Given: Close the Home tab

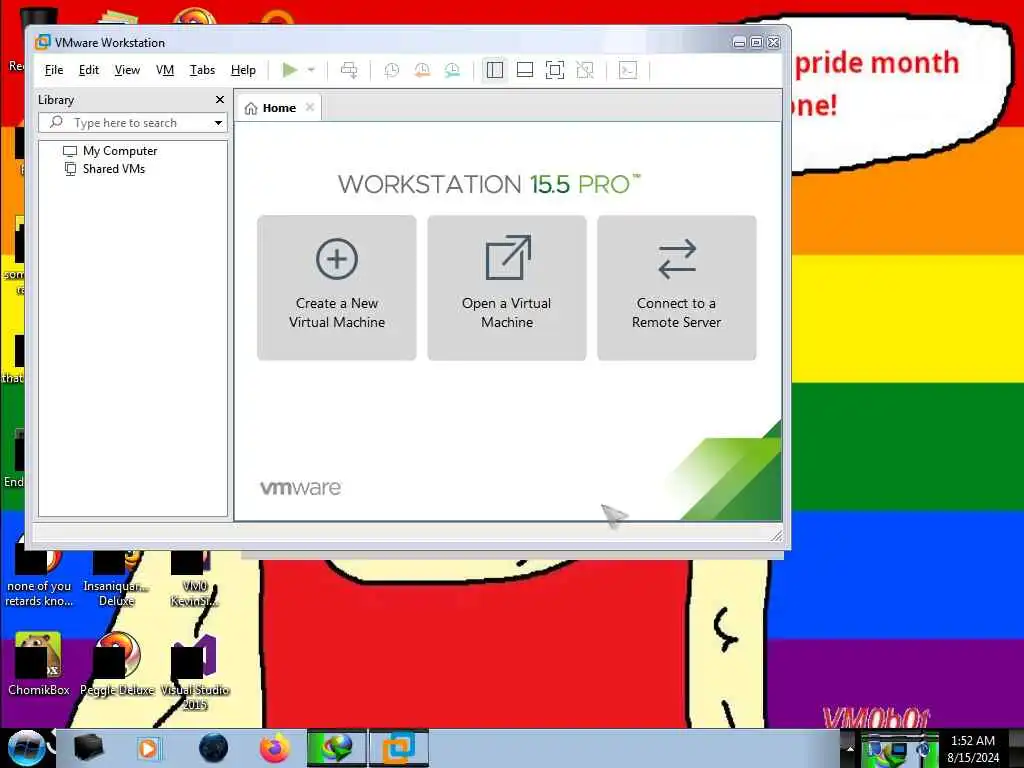Looking at the screenshot, I should point(310,107).
